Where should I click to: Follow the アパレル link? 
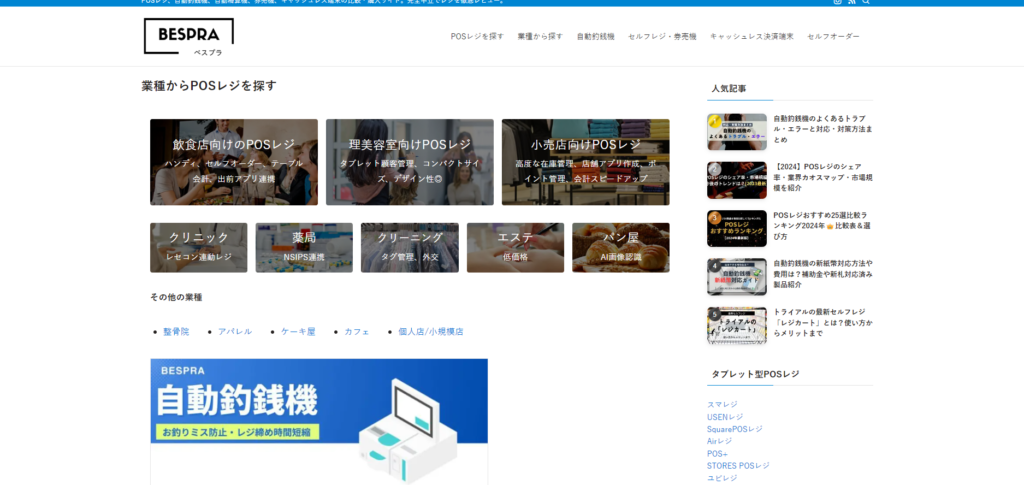click(x=235, y=332)
